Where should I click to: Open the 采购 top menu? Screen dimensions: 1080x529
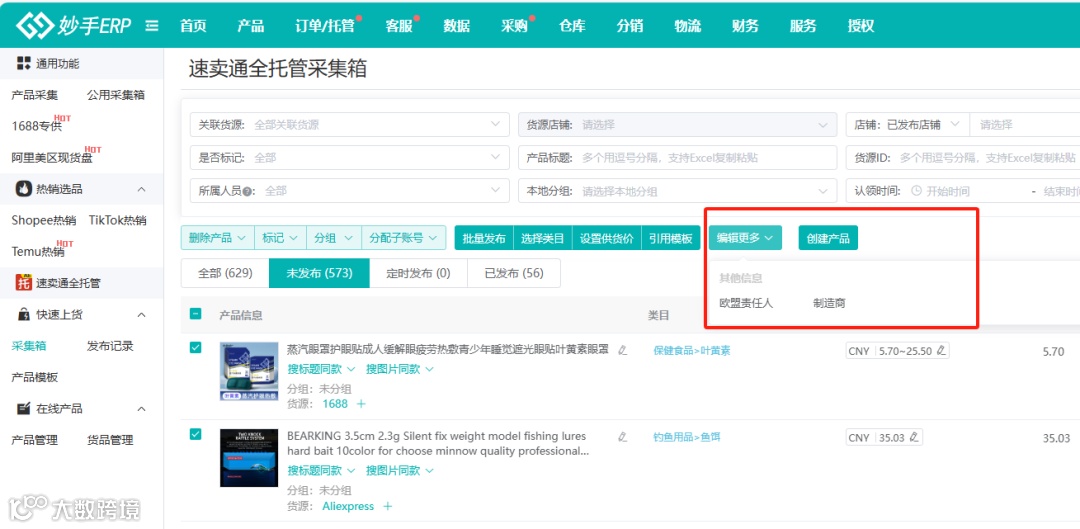click(515, 26)
